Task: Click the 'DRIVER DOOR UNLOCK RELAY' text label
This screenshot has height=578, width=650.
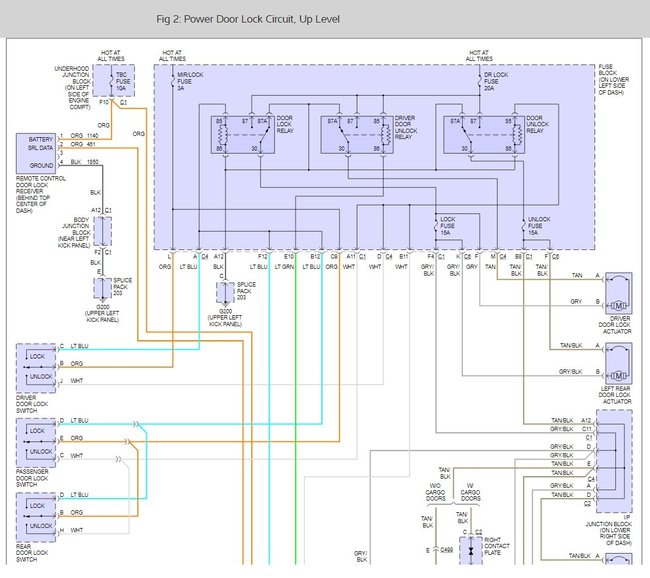Action: (406, 127)
